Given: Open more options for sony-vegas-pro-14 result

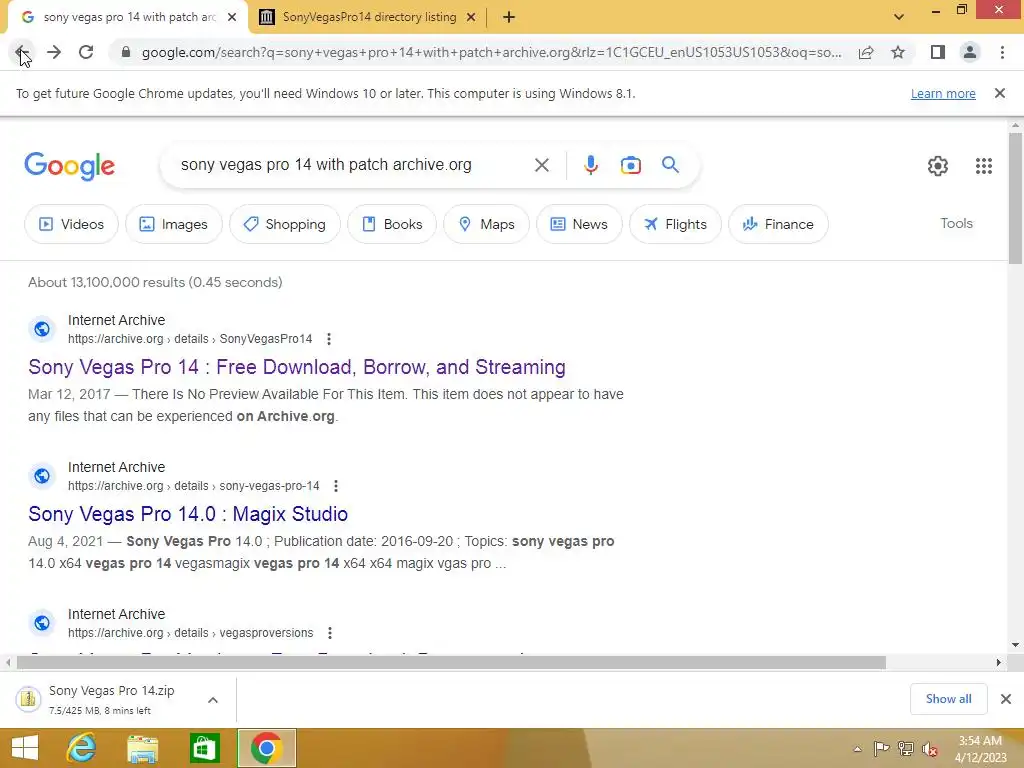Looking at the screenshot, I should click(x=336, y=486).
